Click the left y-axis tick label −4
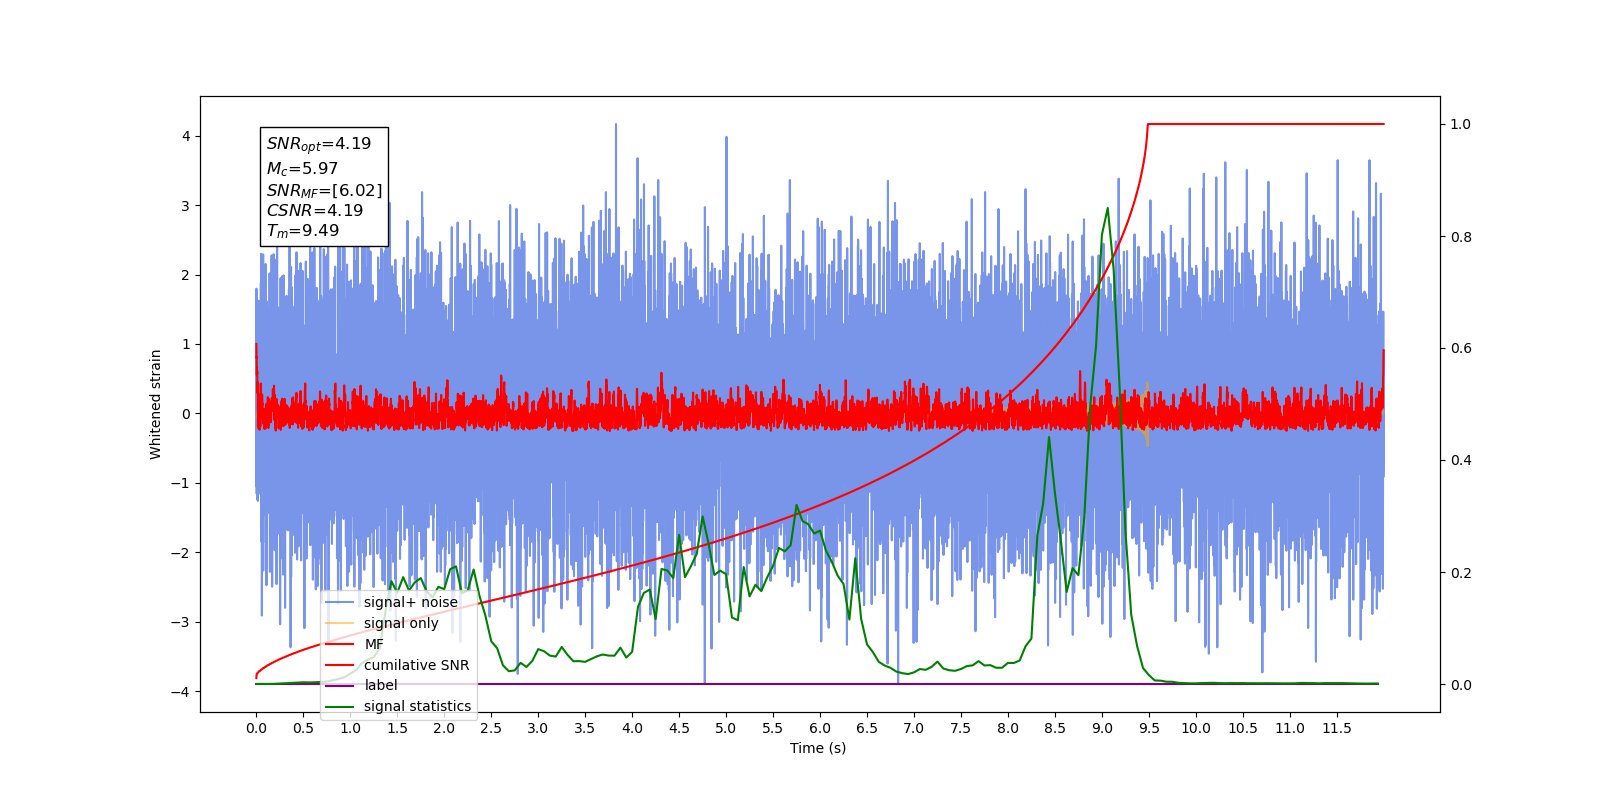Viewport: 1600px width, 800px height. point(182,692)
